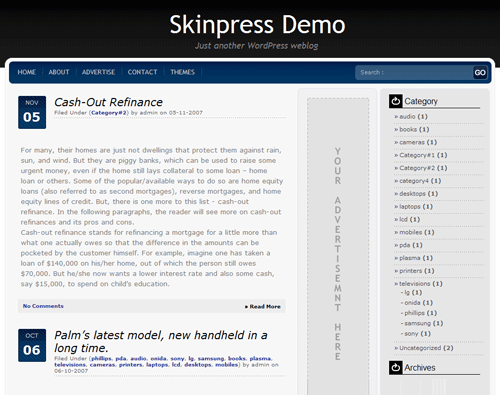Open category4 in the sidebar list

pyautogui.click(x=414, y=181)
